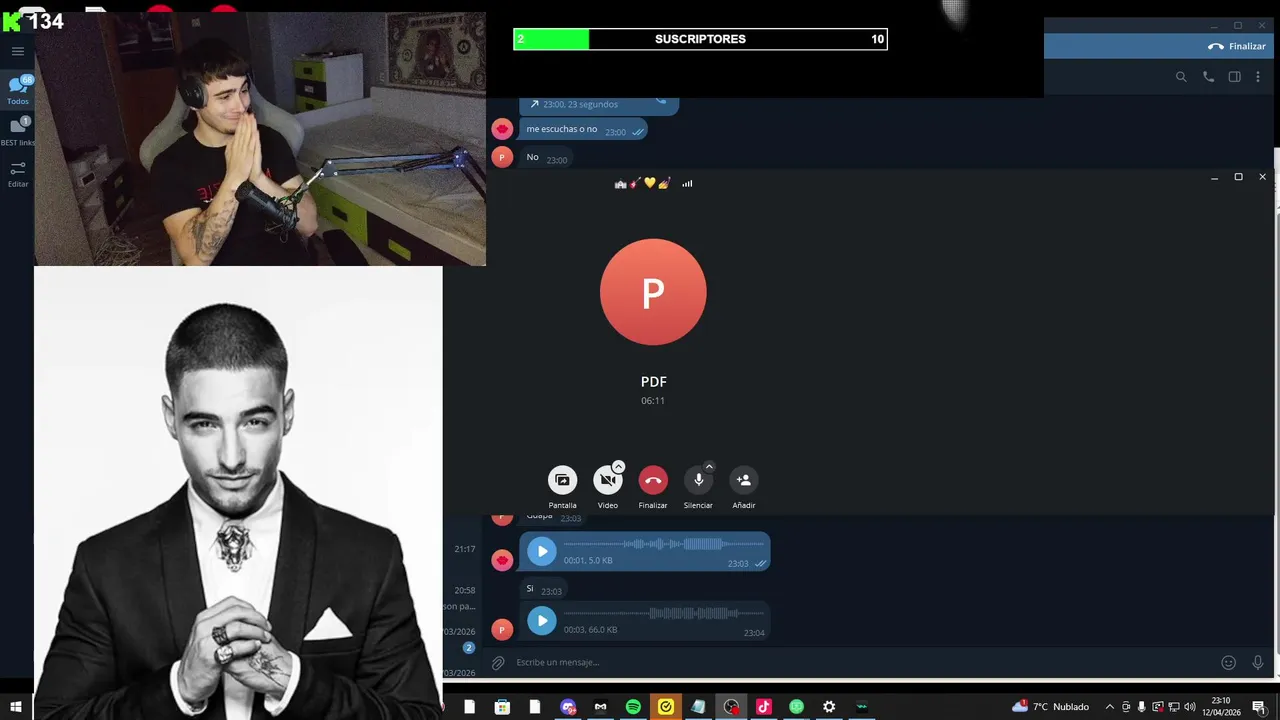Select the 'BEST links' chat folder
This screenshot has width=1280, height=720.
tap(18, 131)
